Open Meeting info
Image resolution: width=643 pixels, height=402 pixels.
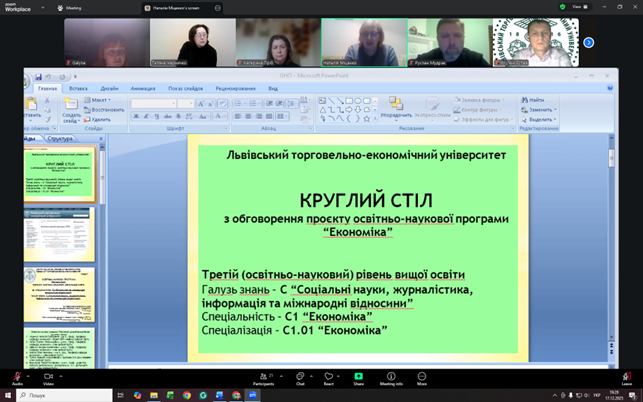[391, 376]
